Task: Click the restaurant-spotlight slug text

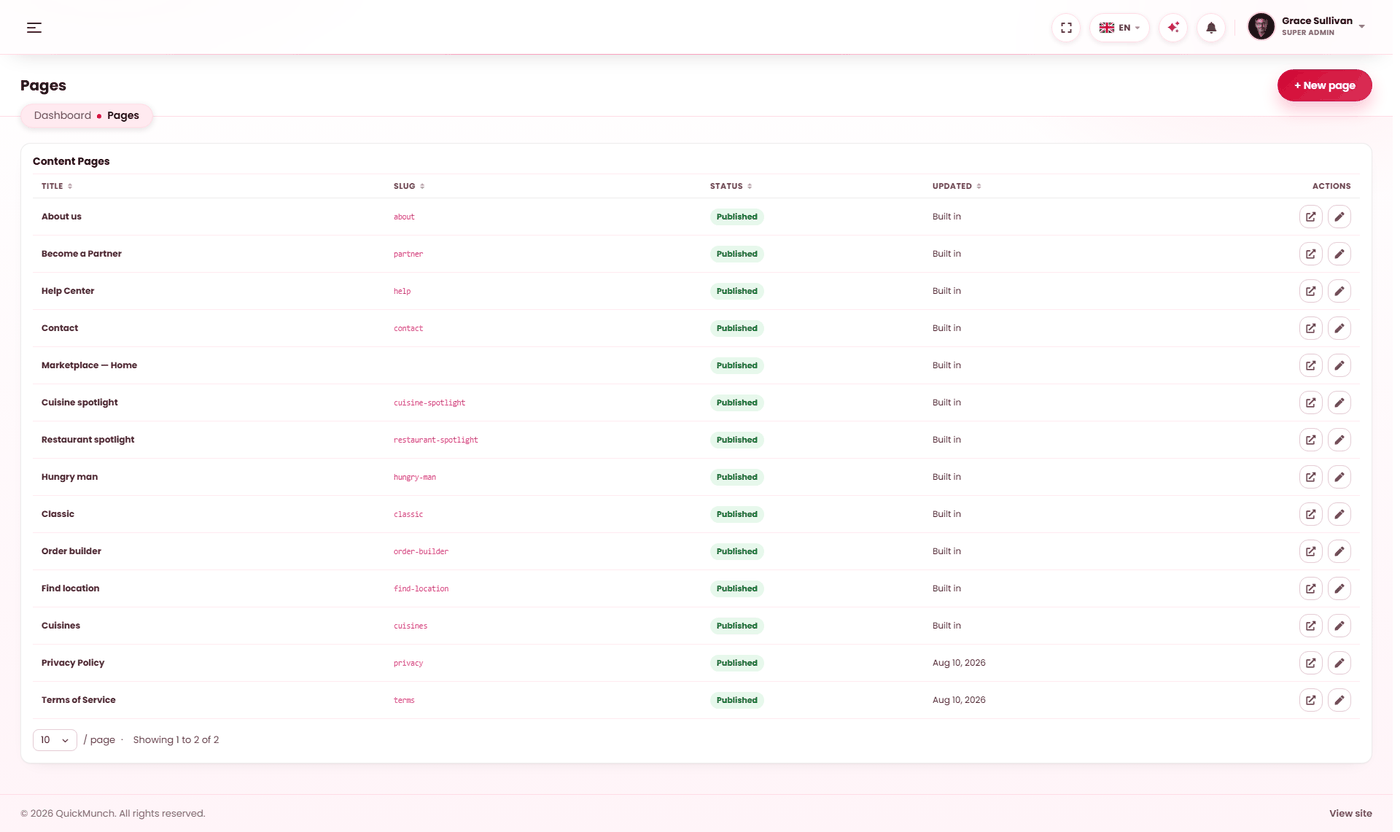Action: (436, 440)
